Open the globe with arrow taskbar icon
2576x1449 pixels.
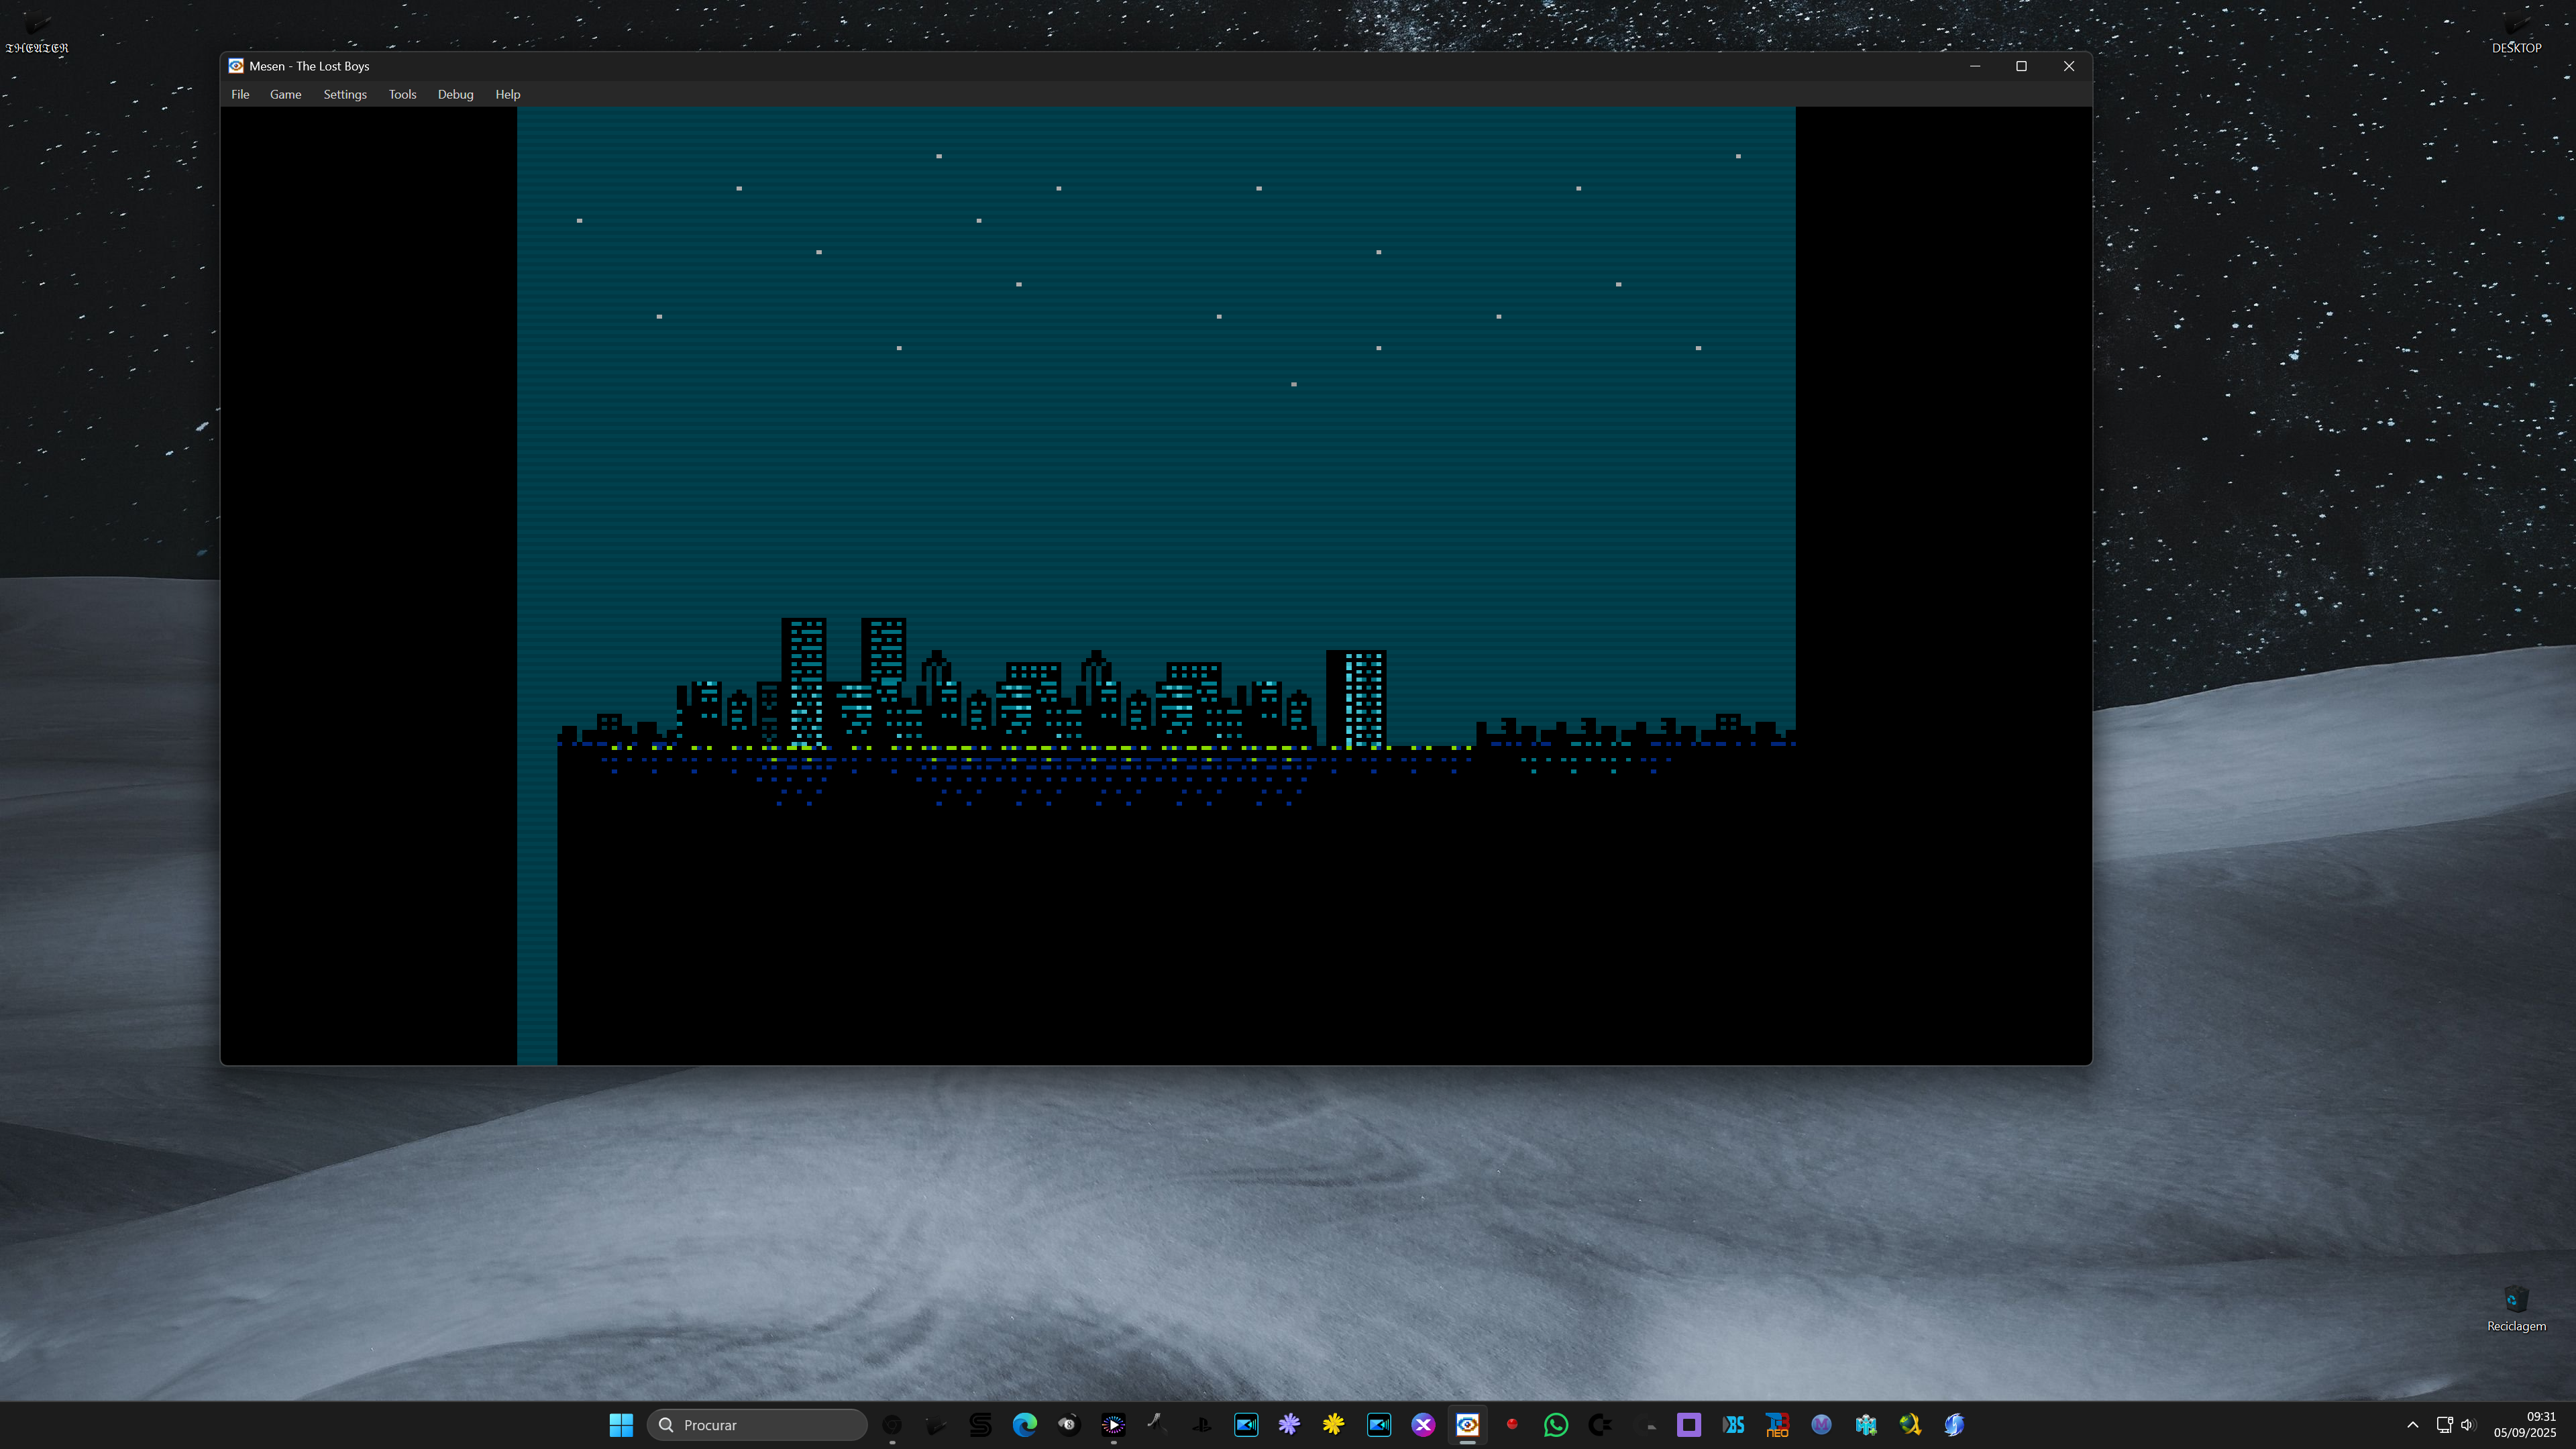point(1910,1425)
